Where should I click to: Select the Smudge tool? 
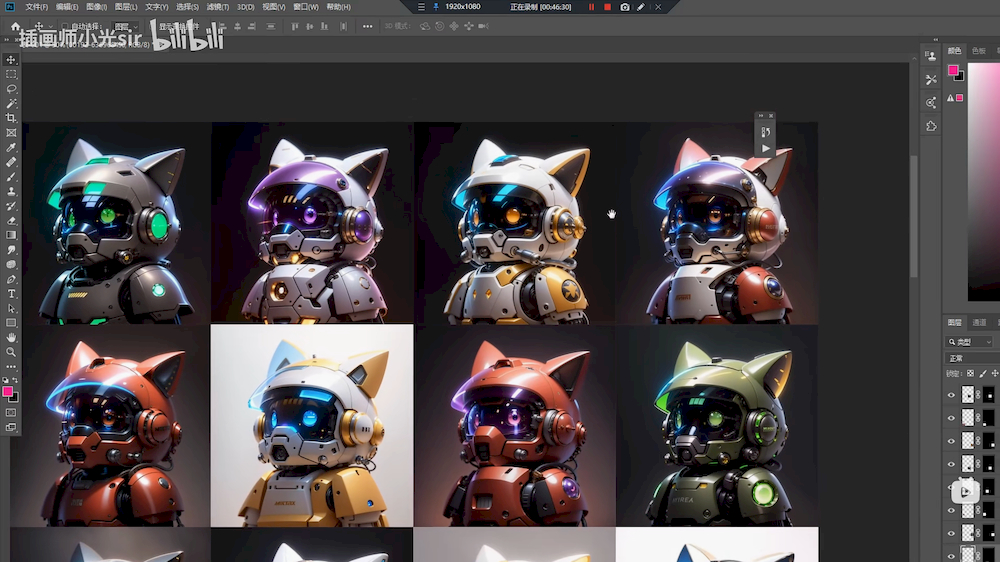click(x=11, y=250)
